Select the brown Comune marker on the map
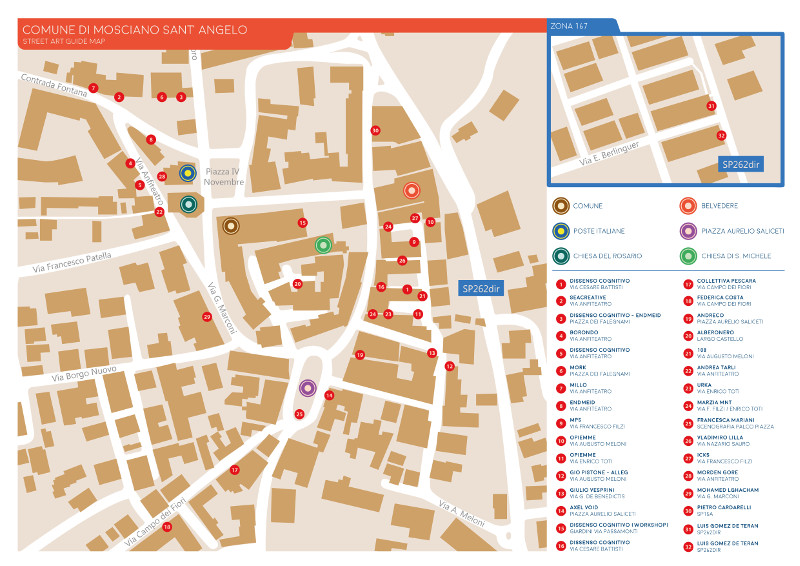The height and width of the screenshot is (566, 800). click(x=230, y=226)
